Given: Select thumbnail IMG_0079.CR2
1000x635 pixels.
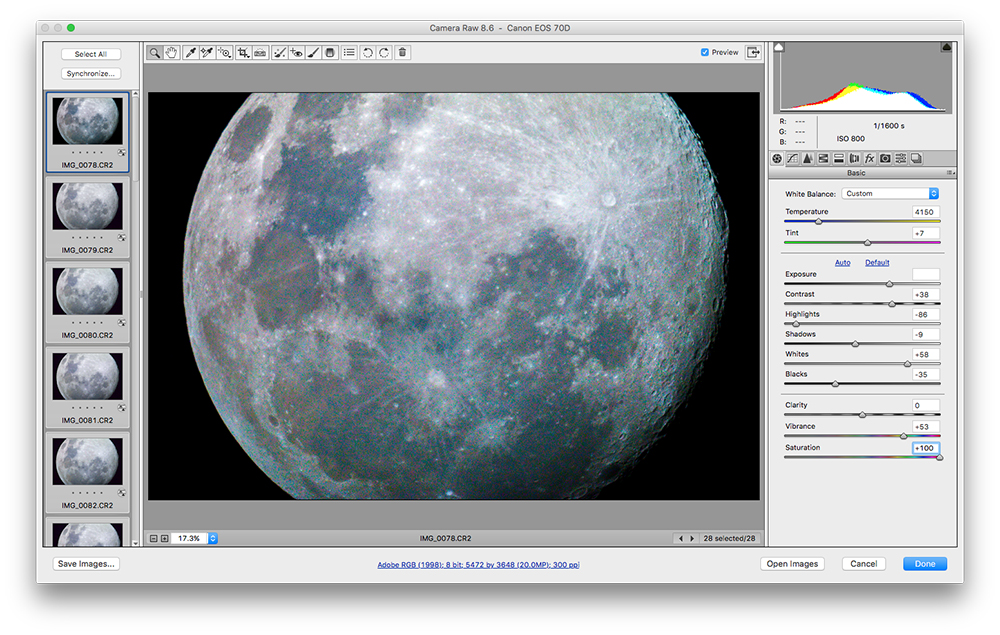Looking at the screenshot, I should point(87,217).
